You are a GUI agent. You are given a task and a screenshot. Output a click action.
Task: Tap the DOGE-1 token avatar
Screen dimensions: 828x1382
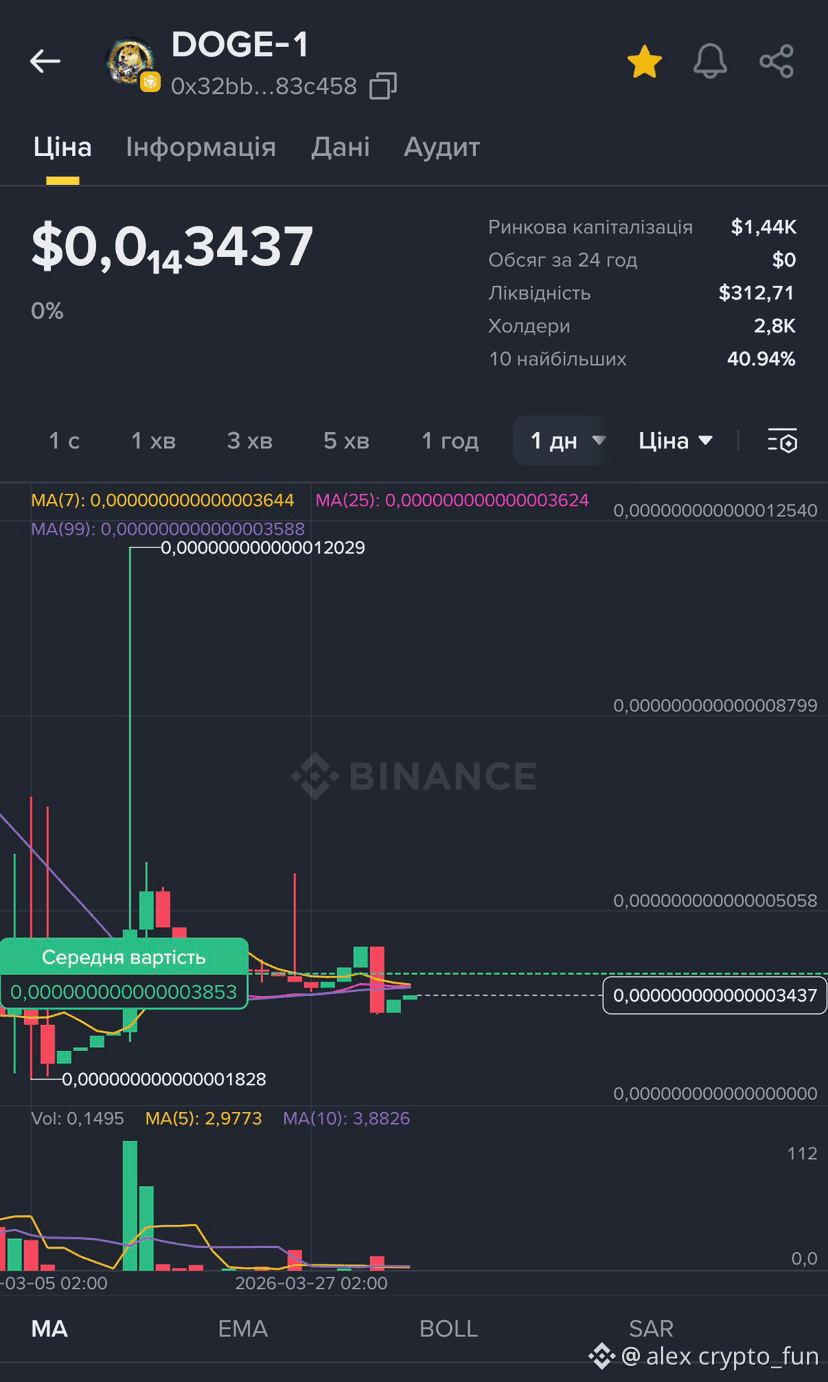[131, 63]
